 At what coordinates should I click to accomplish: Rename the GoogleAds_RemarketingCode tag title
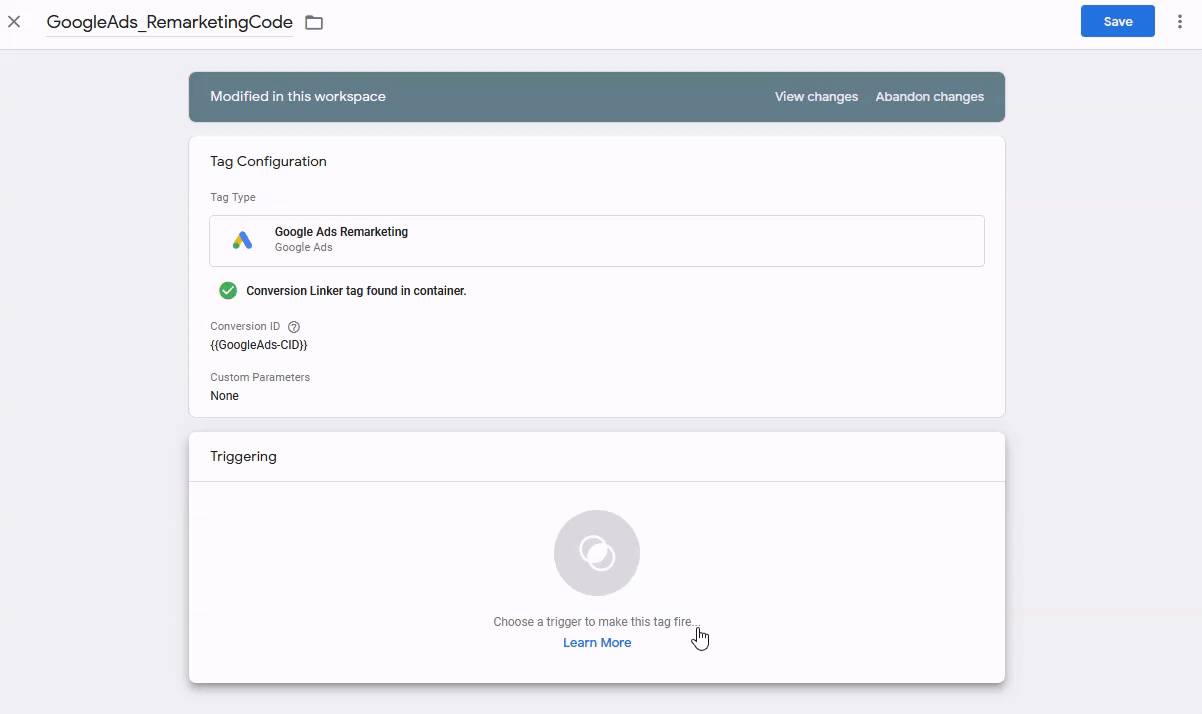pos(170,22)
